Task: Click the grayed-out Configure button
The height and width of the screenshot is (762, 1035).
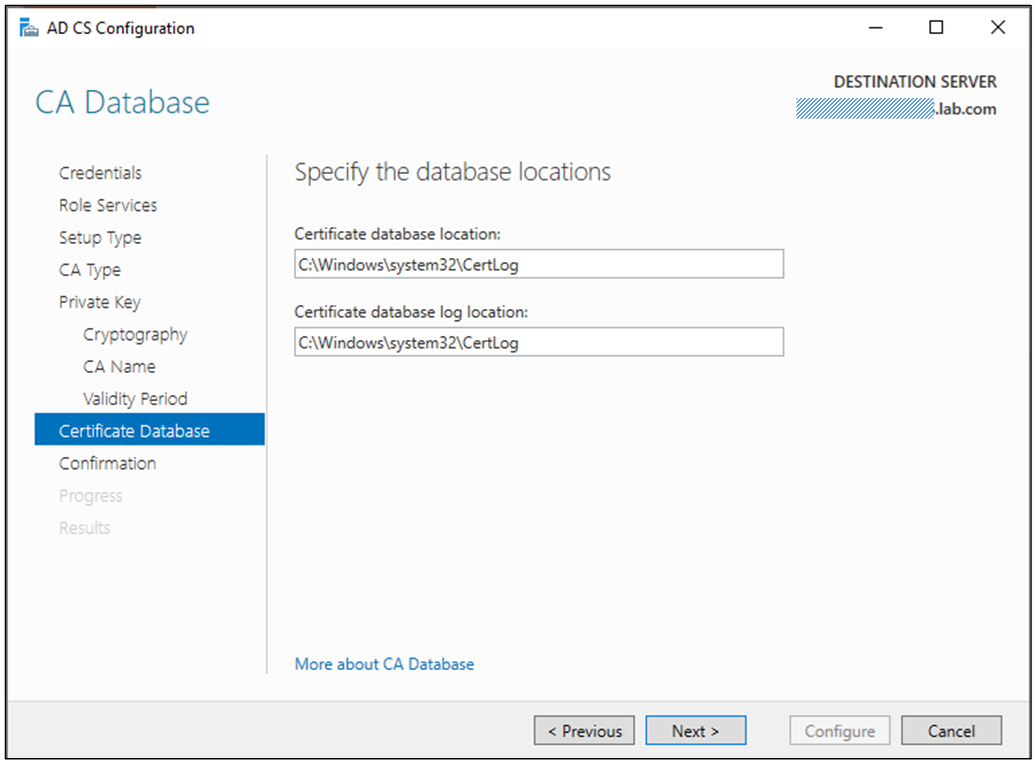Action: [839, 730]
